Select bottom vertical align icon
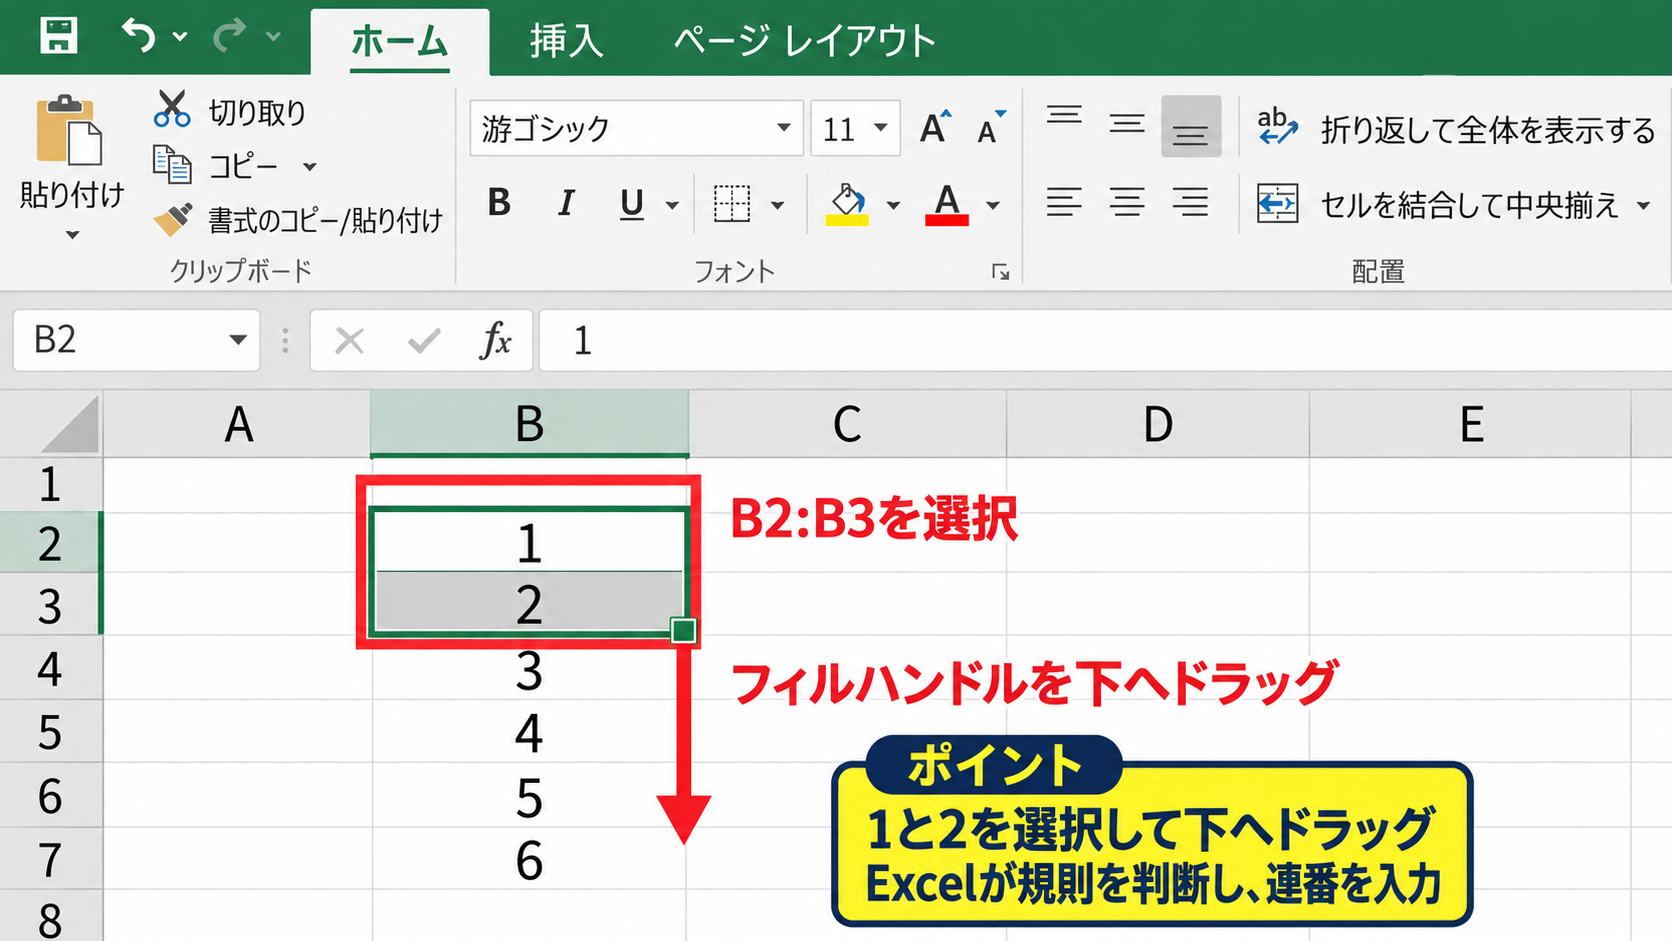The width and height of the screenshot is (1672, 941). [1191, 127]
